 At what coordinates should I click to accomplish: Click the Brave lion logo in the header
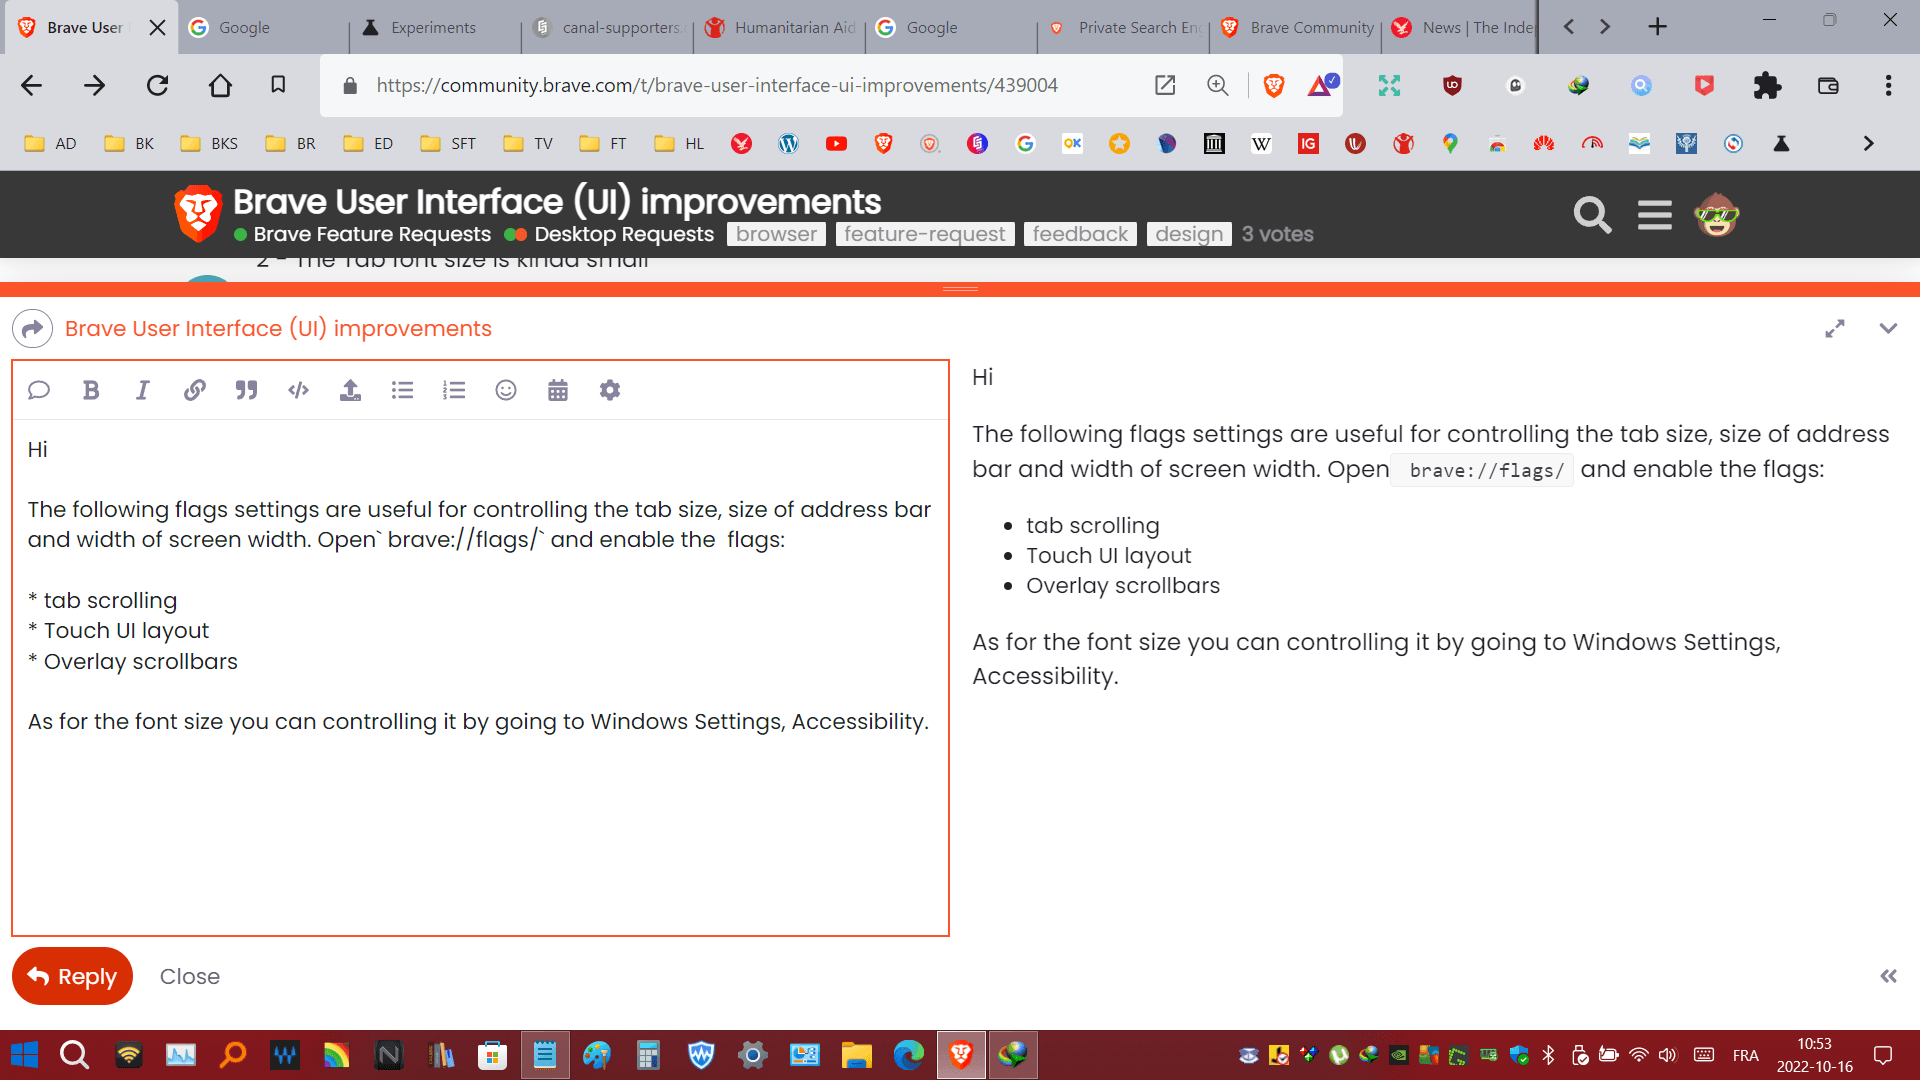197,213
